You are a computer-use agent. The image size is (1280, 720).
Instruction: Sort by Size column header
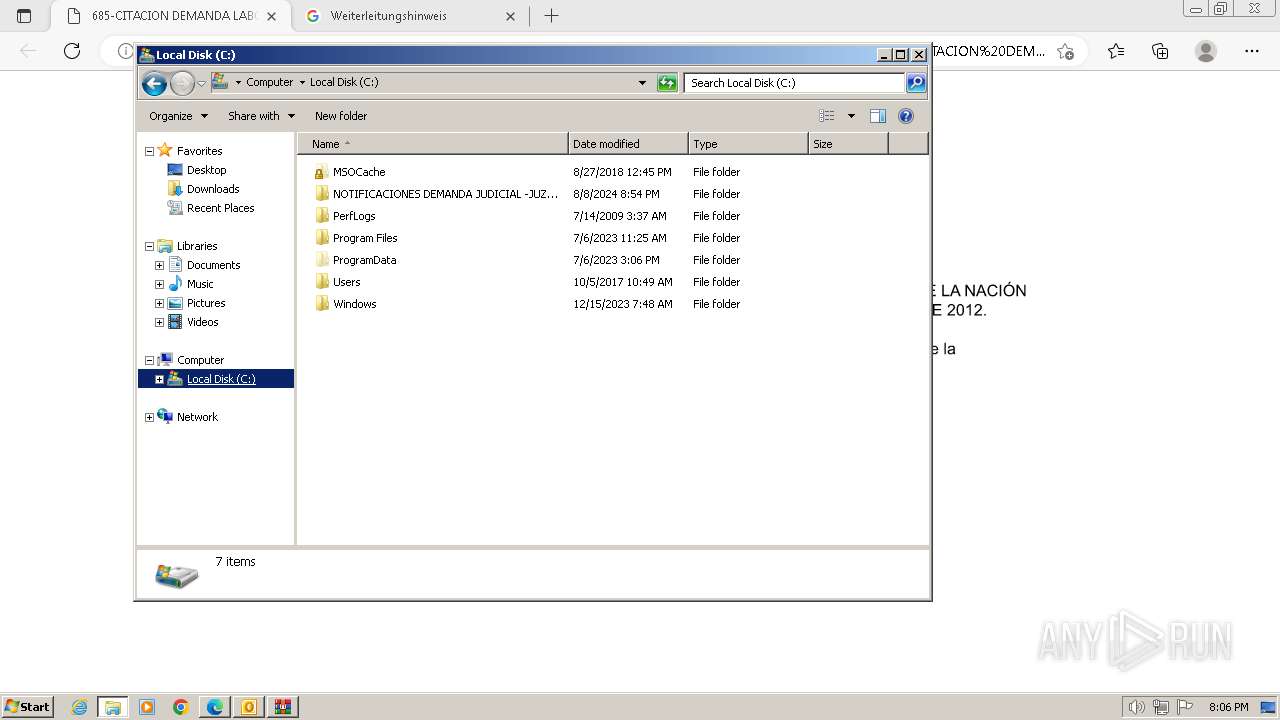click(x=848, y=144)
